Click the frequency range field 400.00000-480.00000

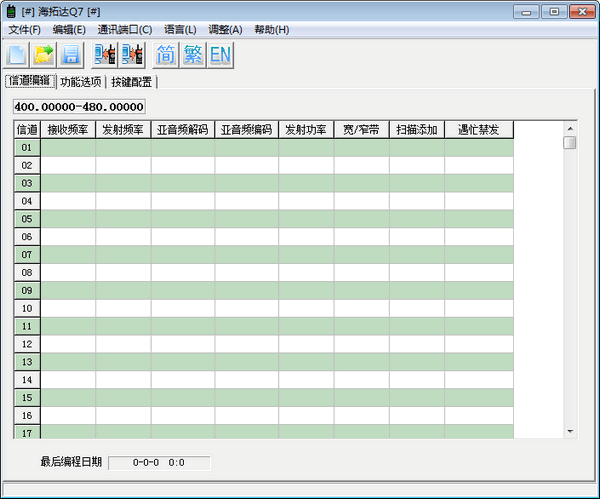point(80,106)
